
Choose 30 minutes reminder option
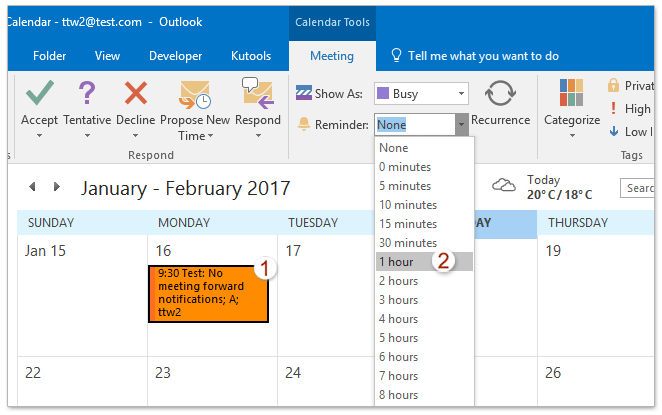click(424, 243)
